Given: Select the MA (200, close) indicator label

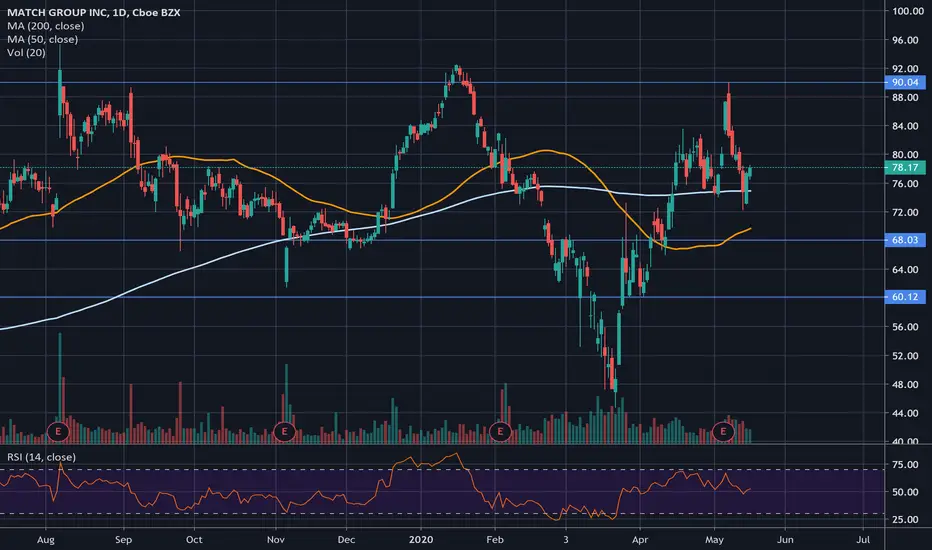Looking at the screenshot, I should [46, 26].
